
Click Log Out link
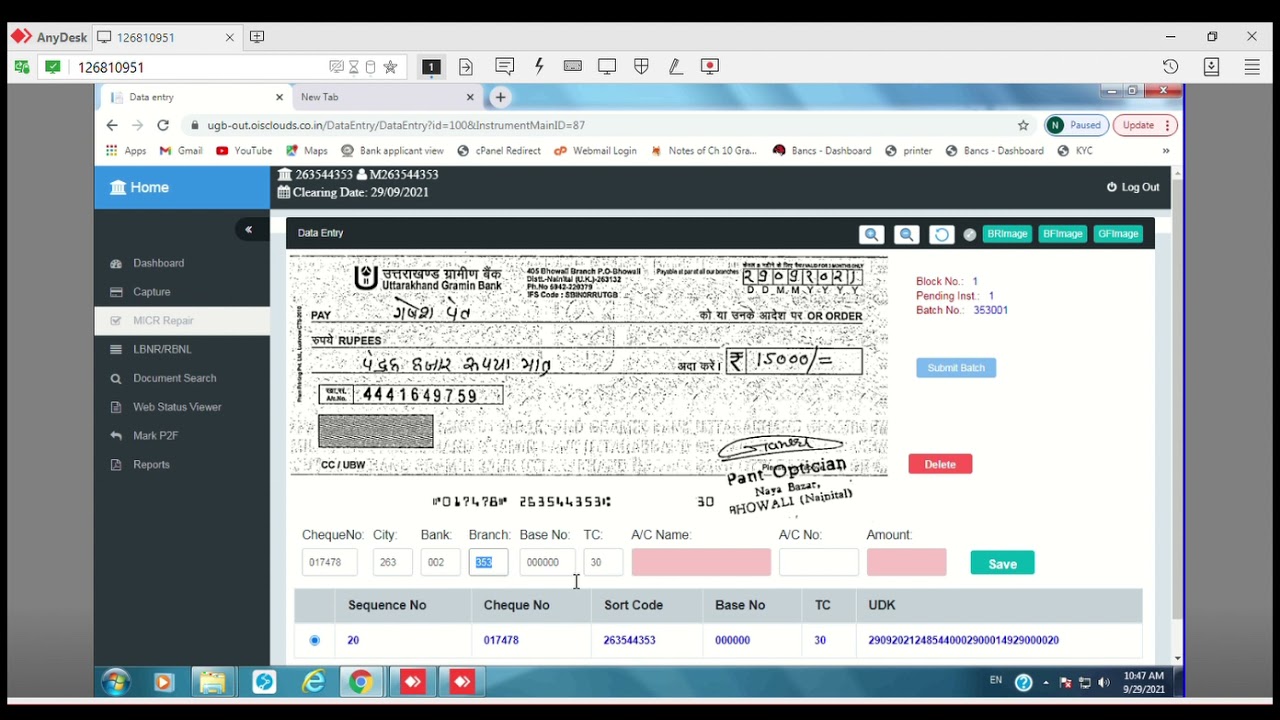pyautogui.click(x=1133, y=187)
